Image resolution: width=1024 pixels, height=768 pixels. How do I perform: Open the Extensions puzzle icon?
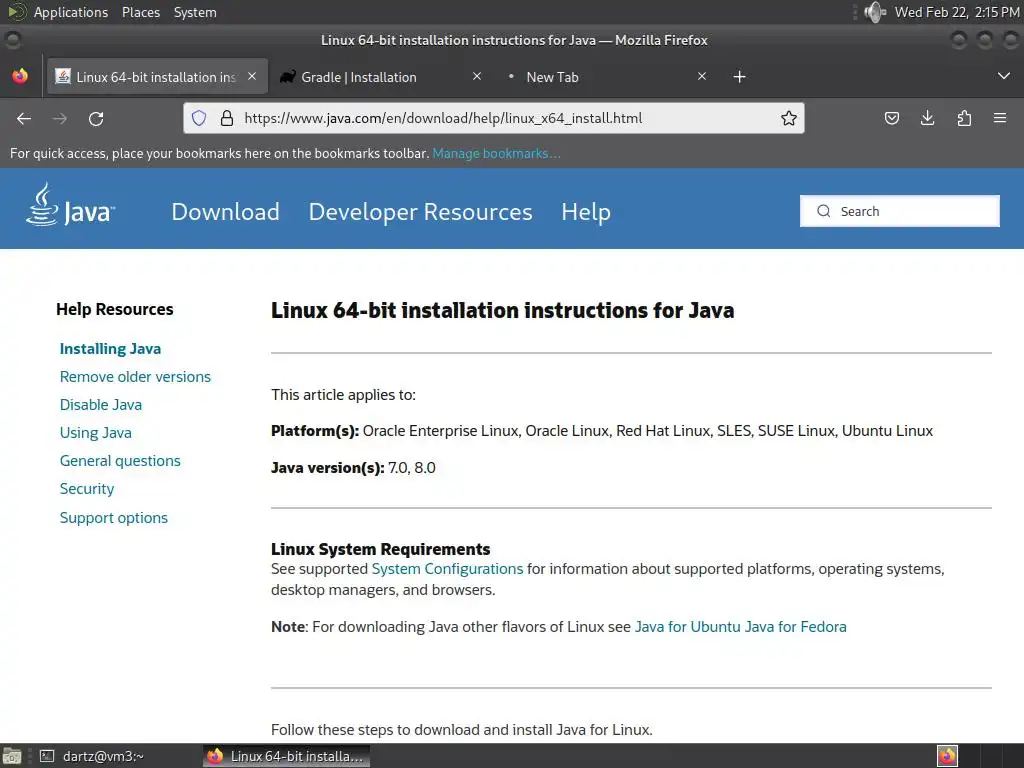(964, 118)
